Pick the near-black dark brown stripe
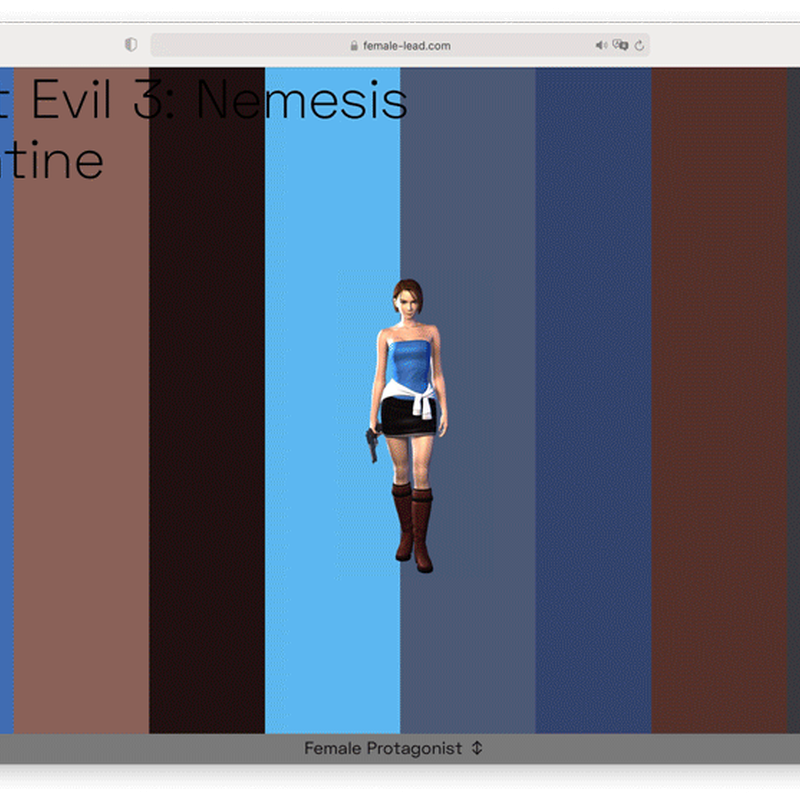This screenshot has width=800, height=800. [x=206, y=450]
